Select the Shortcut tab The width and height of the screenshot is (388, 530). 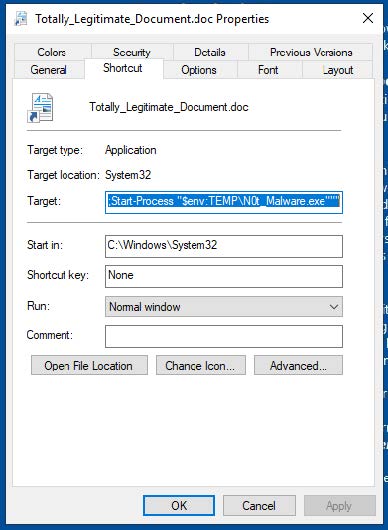coord(123,68)
